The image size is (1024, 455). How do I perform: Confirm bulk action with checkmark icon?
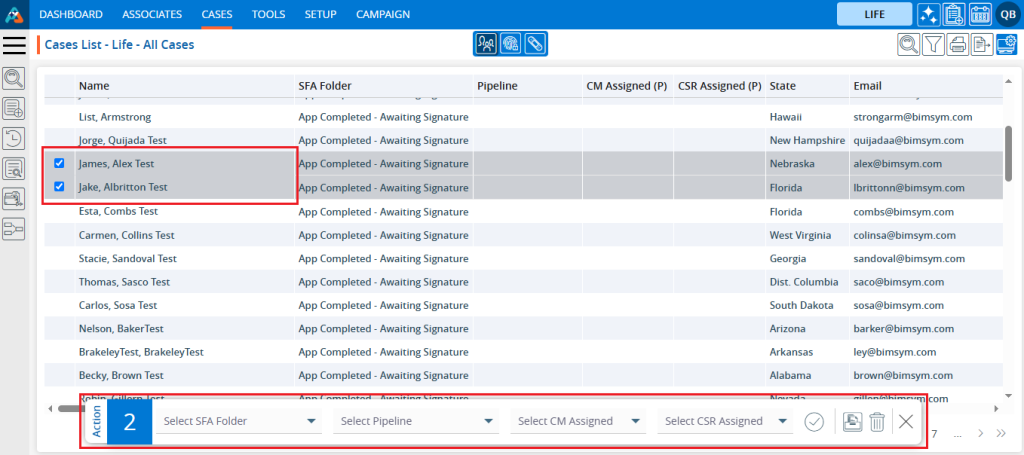(x=814, y=422)
